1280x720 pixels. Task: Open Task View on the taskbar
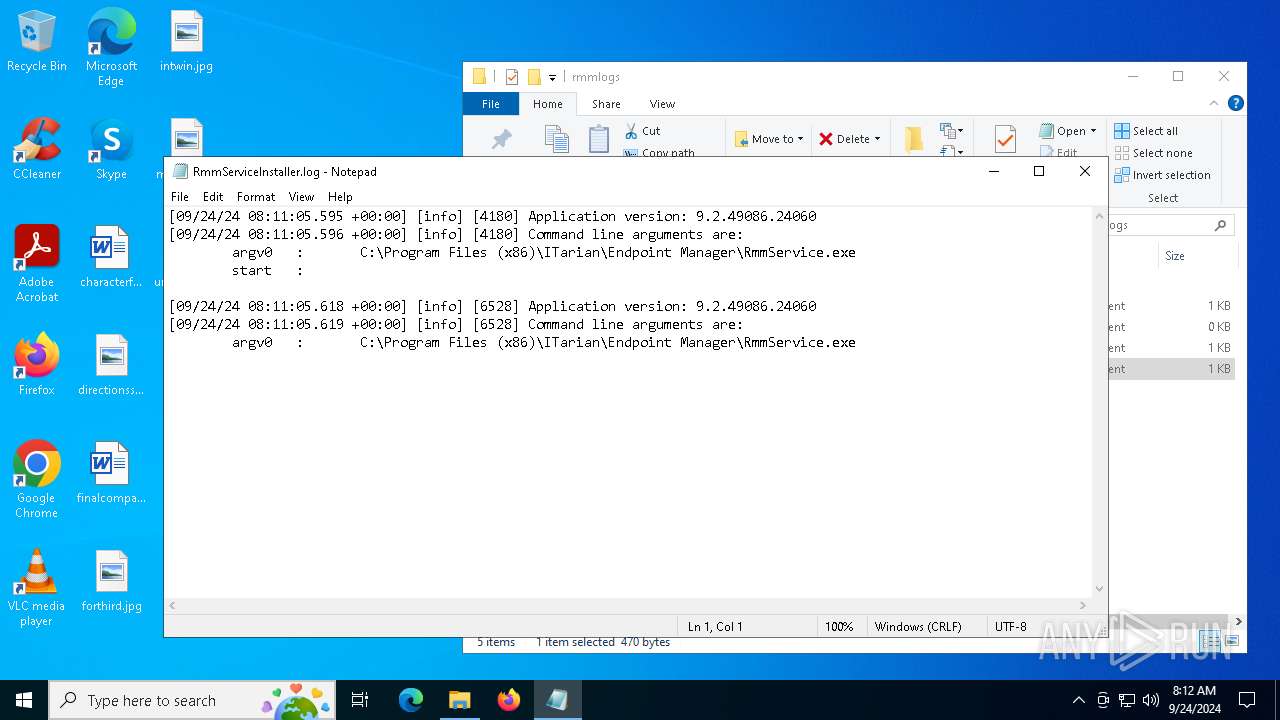pos(360,700)
